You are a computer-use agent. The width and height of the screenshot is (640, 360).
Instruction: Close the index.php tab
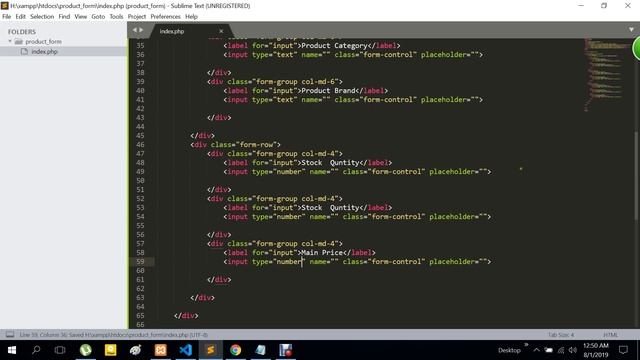point(221,31)
